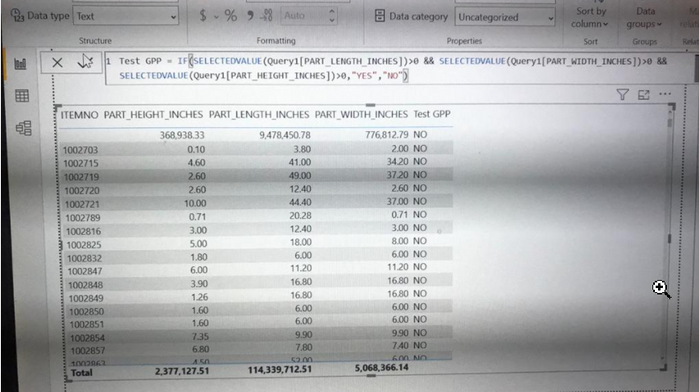Cancel the formula edit with X

tap(57, 62)
